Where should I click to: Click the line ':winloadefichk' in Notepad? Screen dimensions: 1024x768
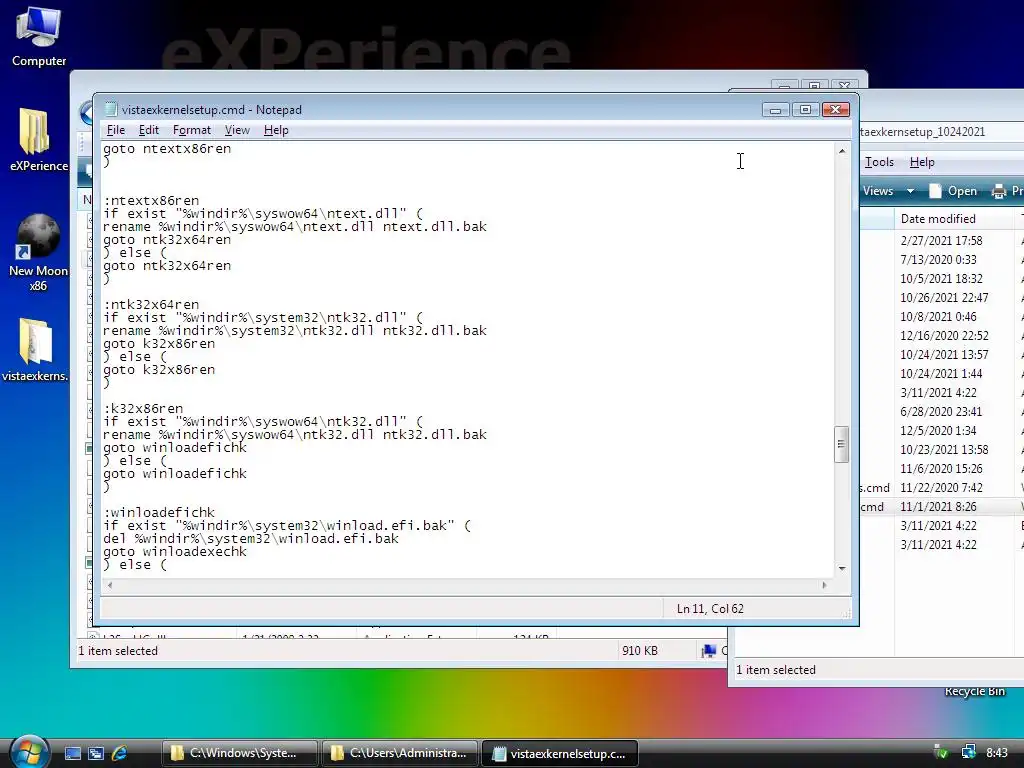point(159,512)
